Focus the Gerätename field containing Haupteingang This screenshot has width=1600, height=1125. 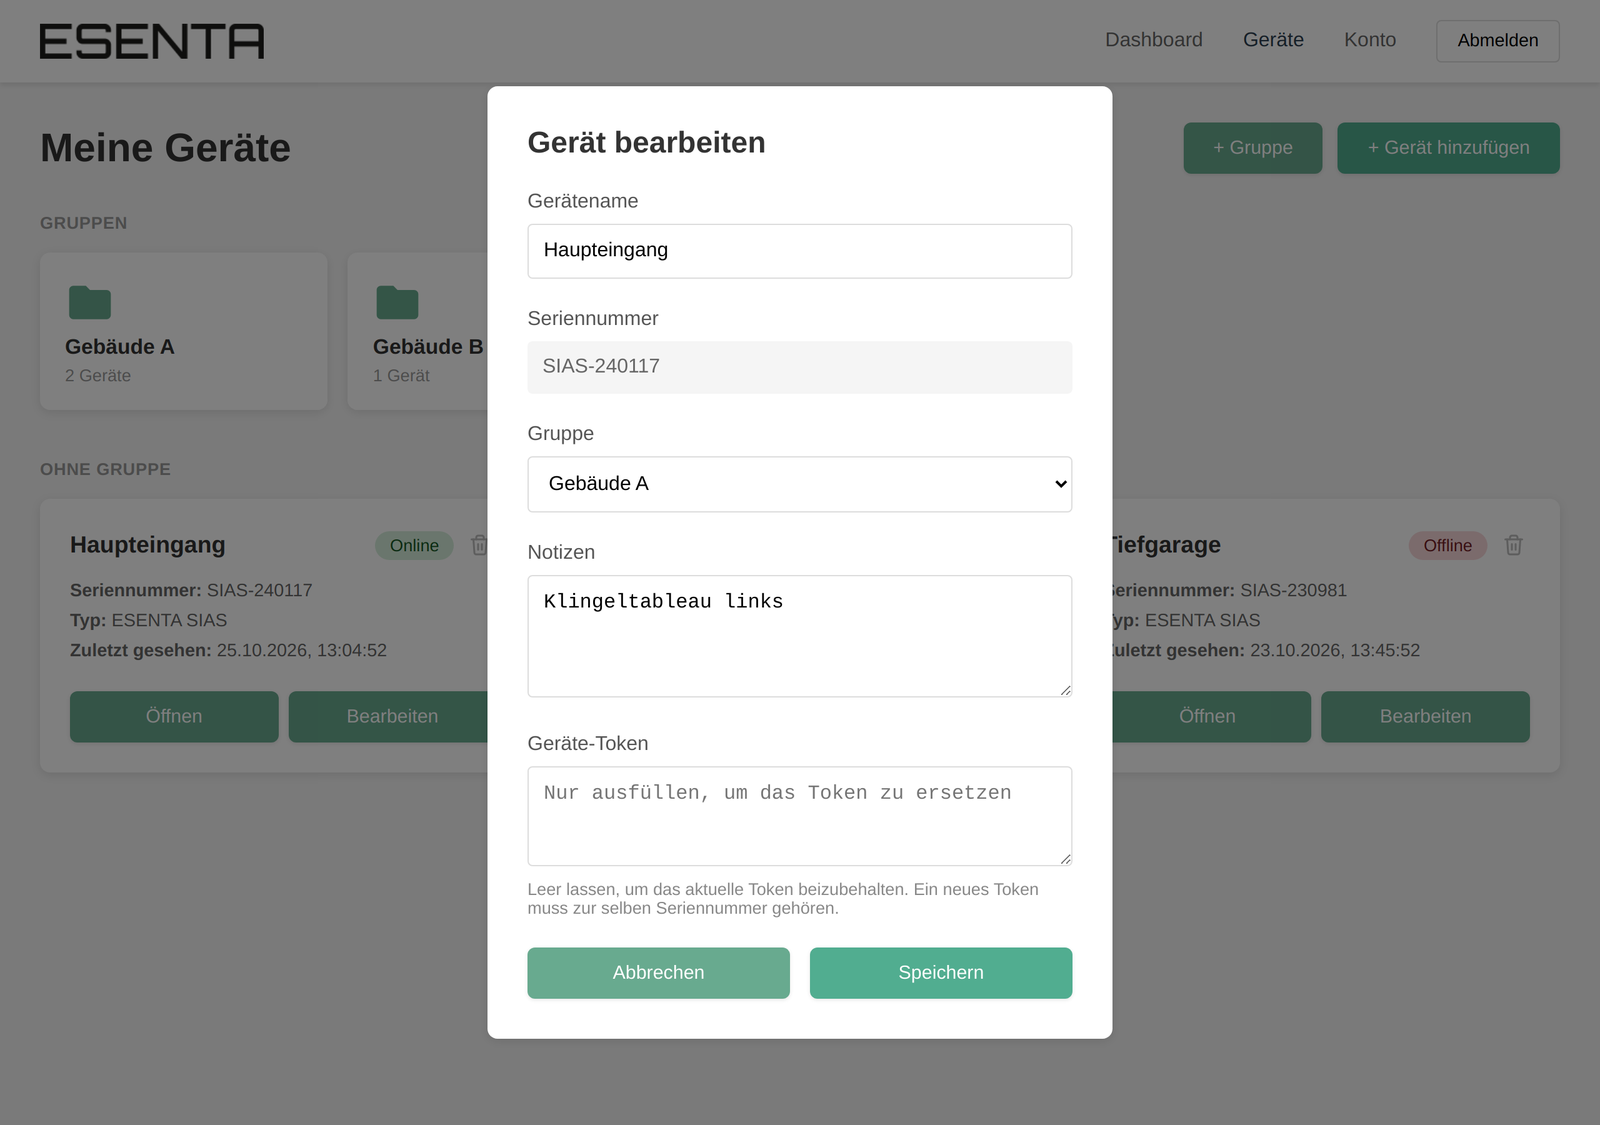pos(800,251)
